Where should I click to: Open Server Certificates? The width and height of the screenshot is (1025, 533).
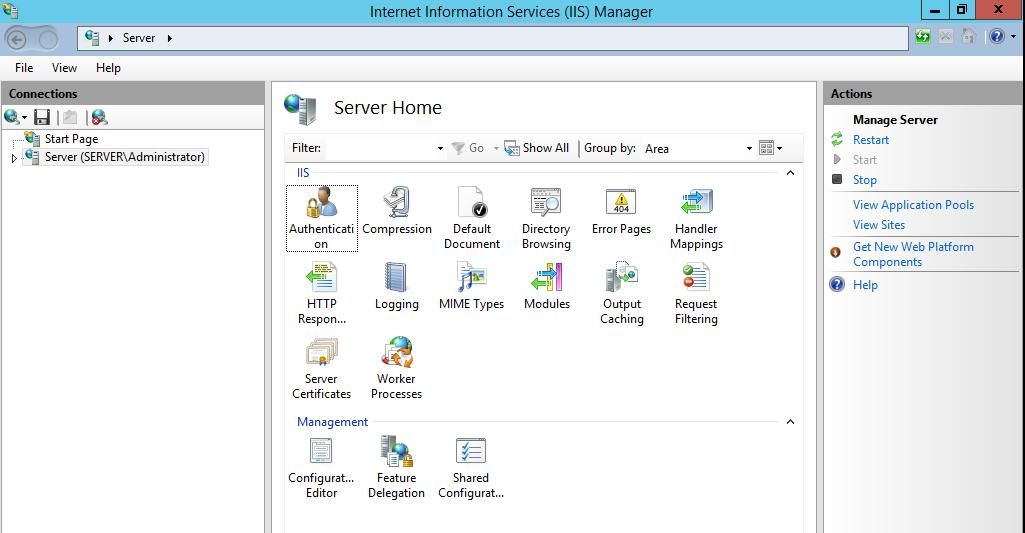pos(321,368)
